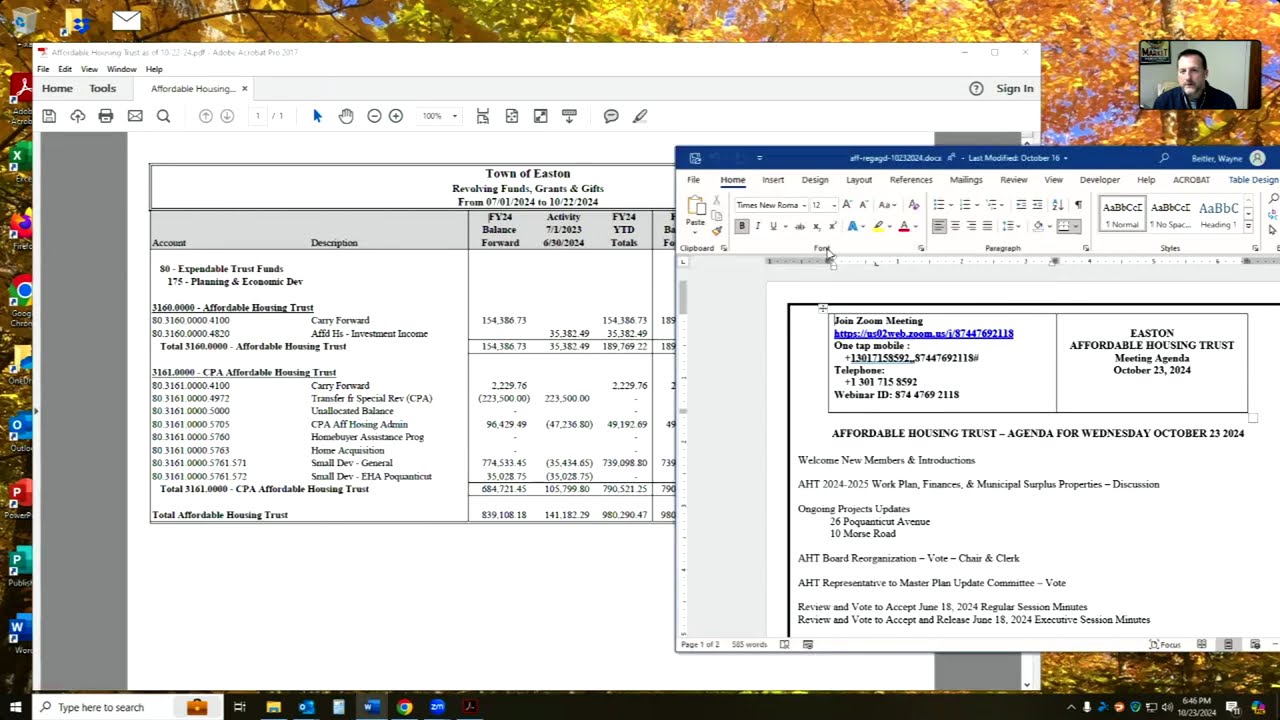The image size is (1280, 720).
Task: Choose the Acrobat selection arrow tool
Action: coord(317,116)
